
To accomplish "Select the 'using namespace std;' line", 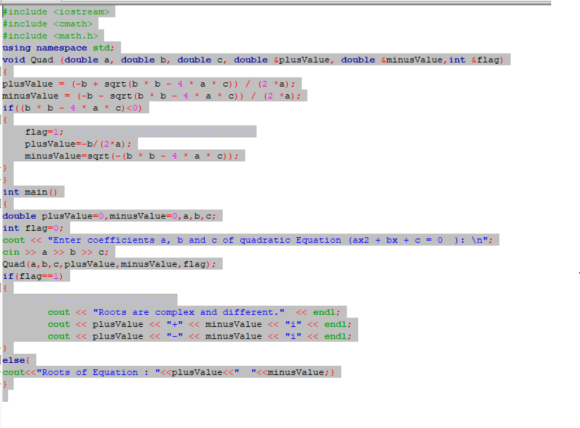I will pyautogui.click(x=59, y=48).
